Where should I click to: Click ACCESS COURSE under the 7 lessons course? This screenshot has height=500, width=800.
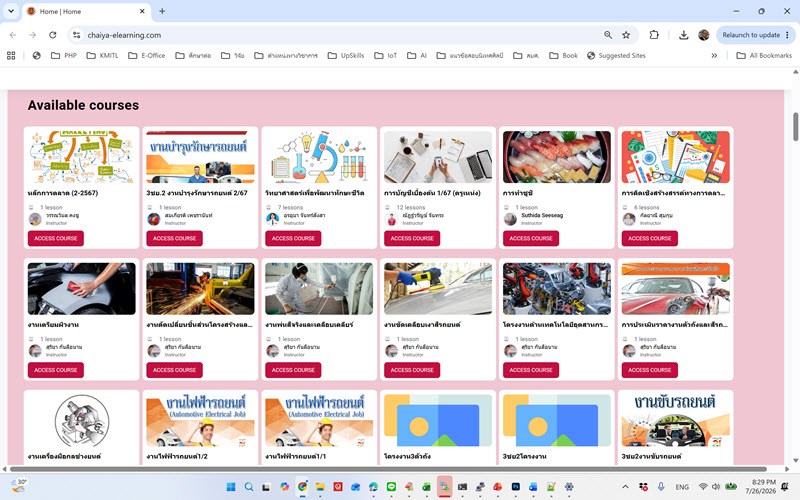(x=293, y=238)
